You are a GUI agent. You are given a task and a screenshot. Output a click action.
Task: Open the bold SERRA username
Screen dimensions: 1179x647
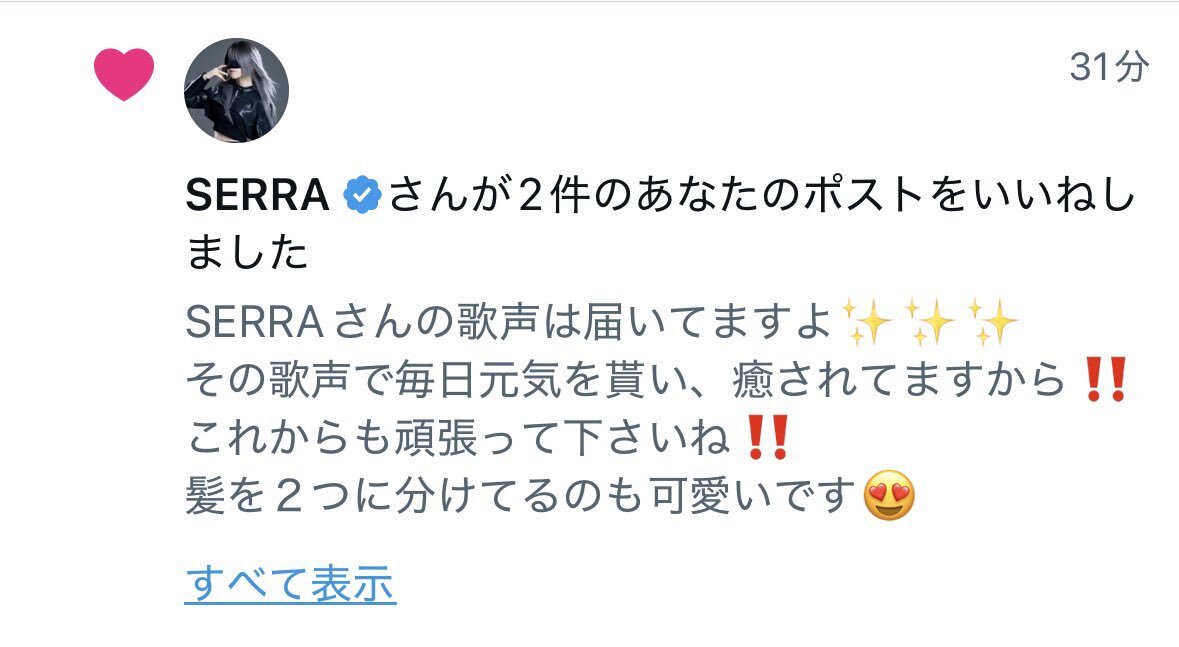point(257,195)
